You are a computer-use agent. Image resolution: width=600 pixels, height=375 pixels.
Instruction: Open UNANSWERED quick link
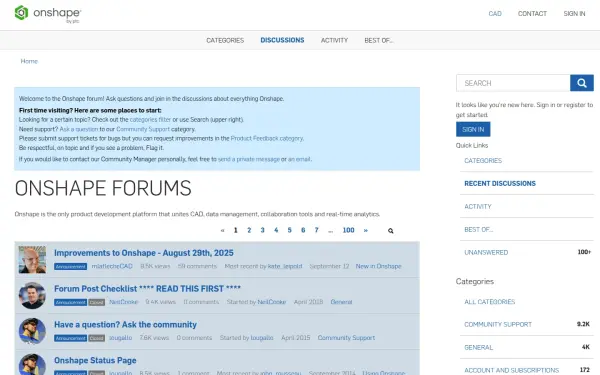486,253
